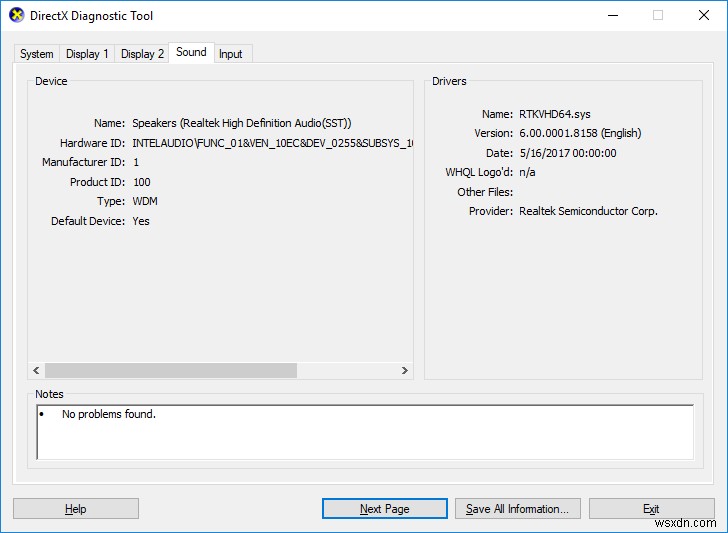Image resolution: width=728 pixels, height=533 pixels.
Task: Click the Notes text box
Action: coord(365,432)
